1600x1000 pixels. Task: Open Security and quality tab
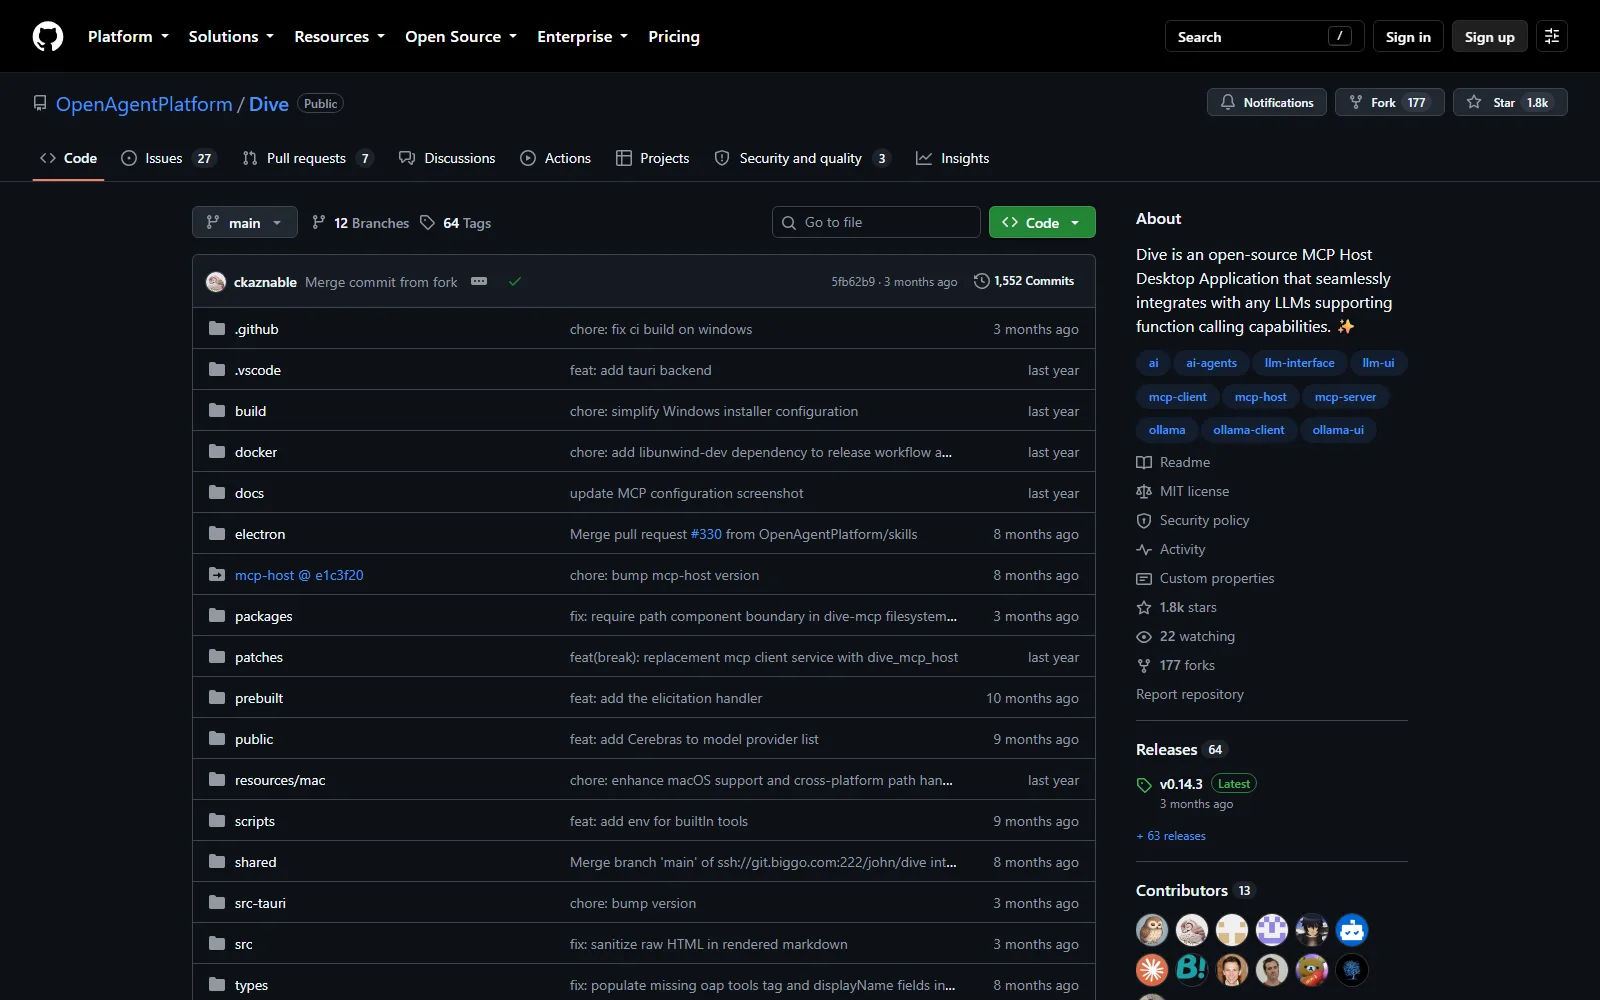tap(802, 158)
